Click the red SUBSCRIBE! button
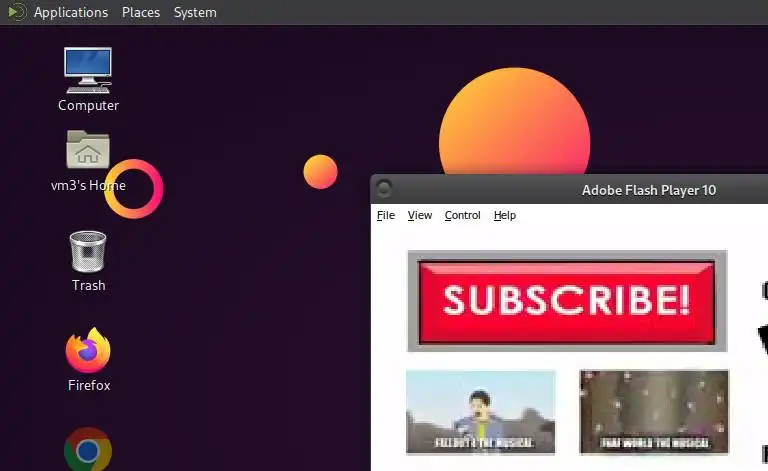The height and width of the screenshot is (471, 768). click(567, 302)
